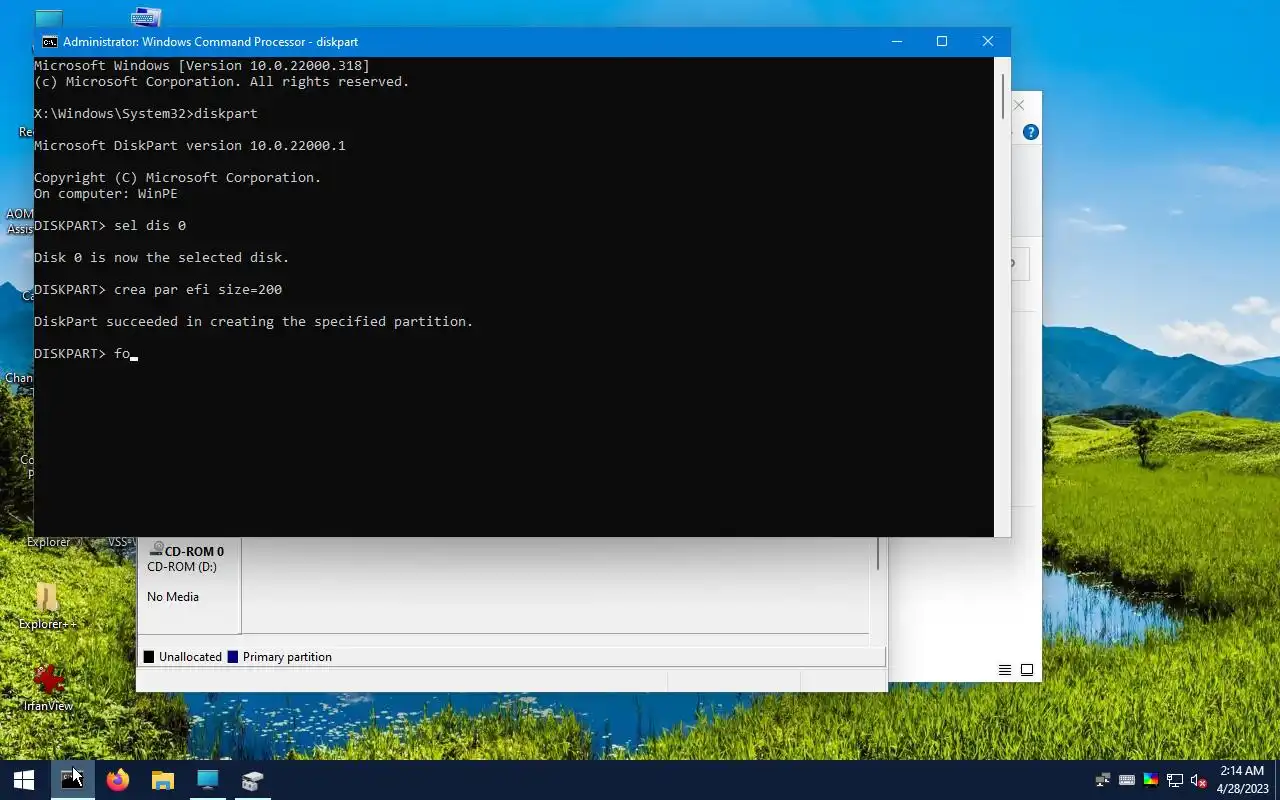Click the 'crea par efi size=200' line

tap(198, 290)
